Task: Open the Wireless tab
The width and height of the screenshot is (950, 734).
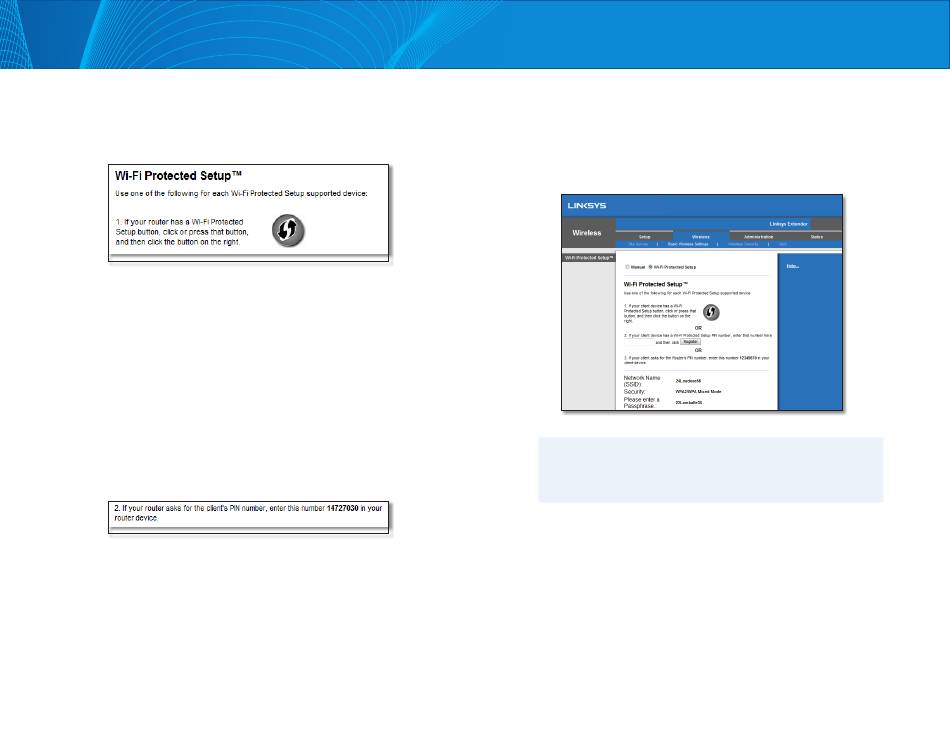Action: pos(700,236)
